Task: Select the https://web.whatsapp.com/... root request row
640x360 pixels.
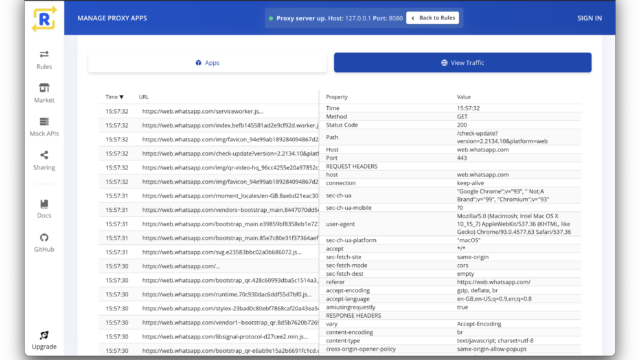Action: pos(209,266)
